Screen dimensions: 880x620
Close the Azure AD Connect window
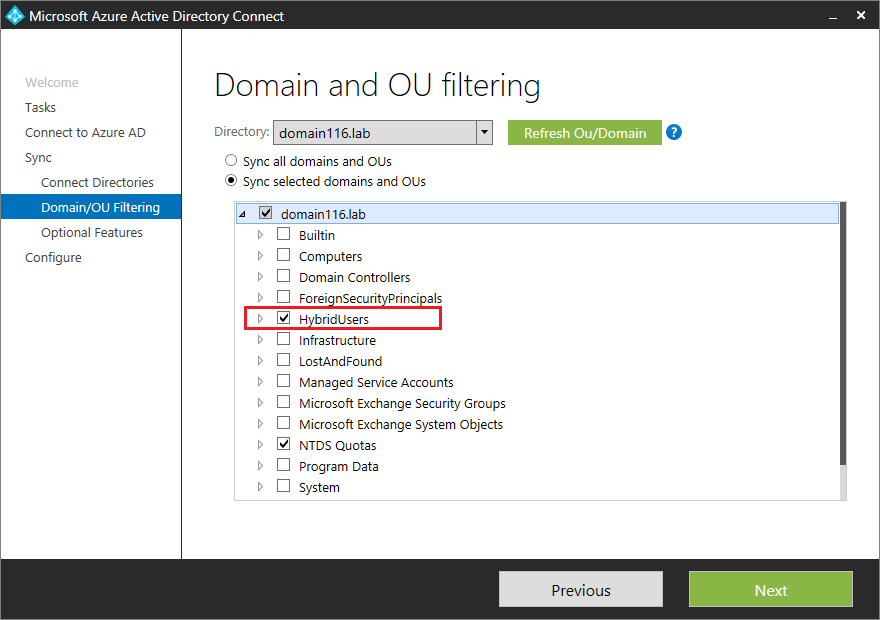(860, 15)
